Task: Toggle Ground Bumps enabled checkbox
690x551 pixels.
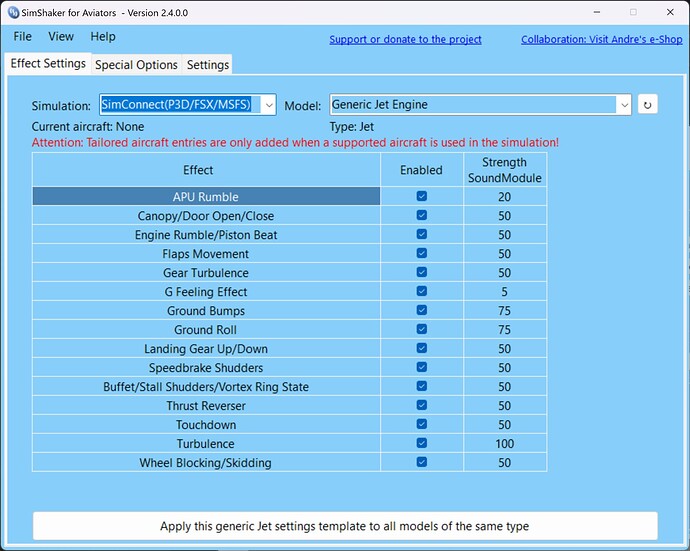Action: point(422,310)
